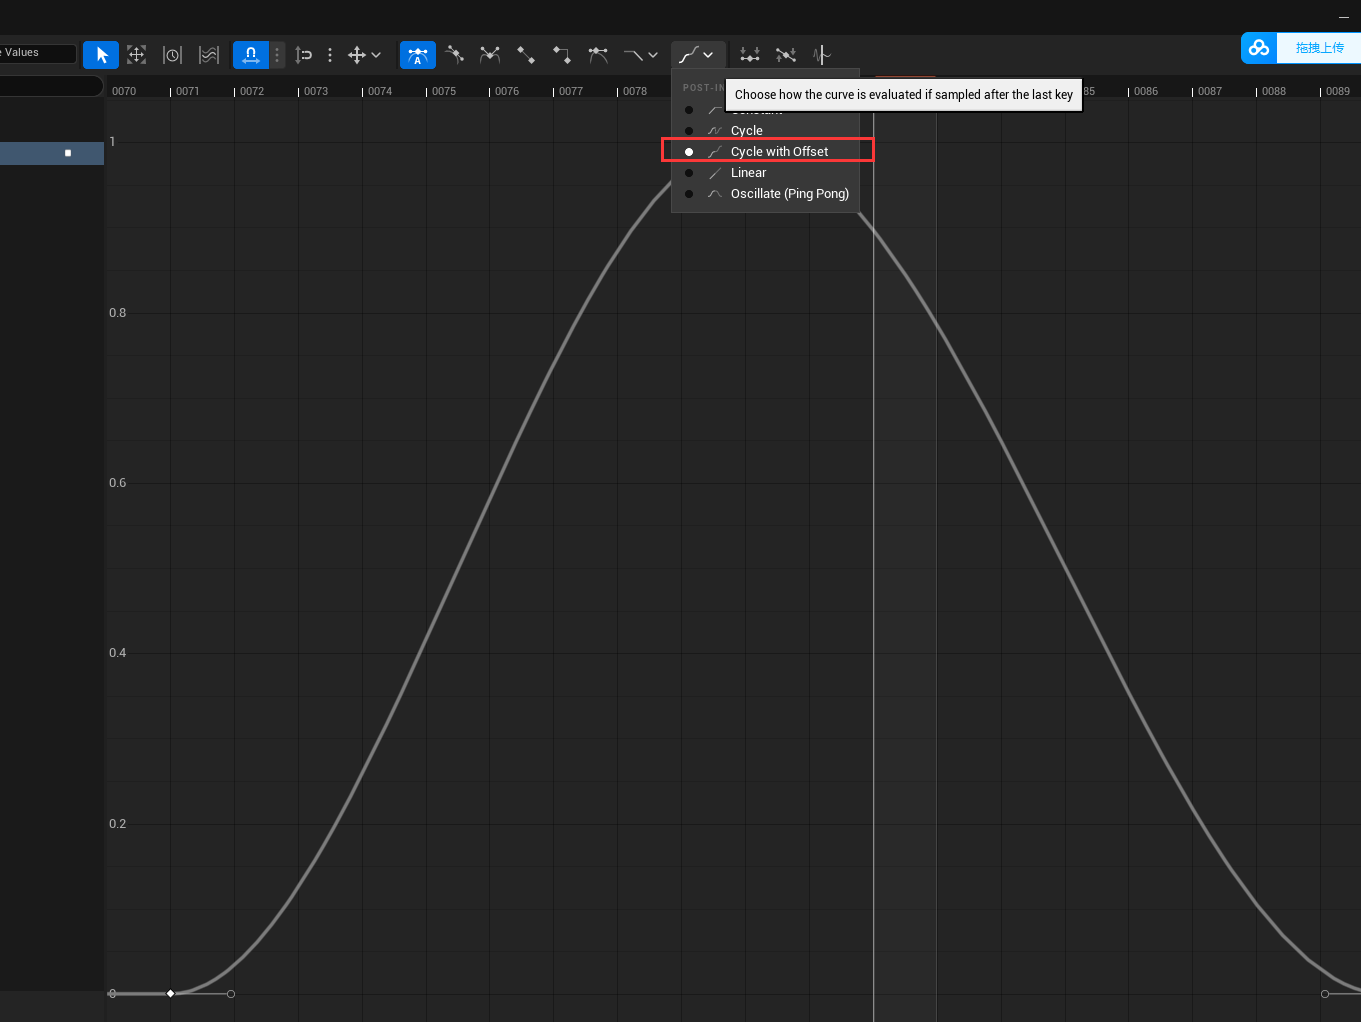Apply Constant stepped tangent to keys
Image resolution: width=1361 pixels, height=1022 pixels.
(x=561, y=55)
